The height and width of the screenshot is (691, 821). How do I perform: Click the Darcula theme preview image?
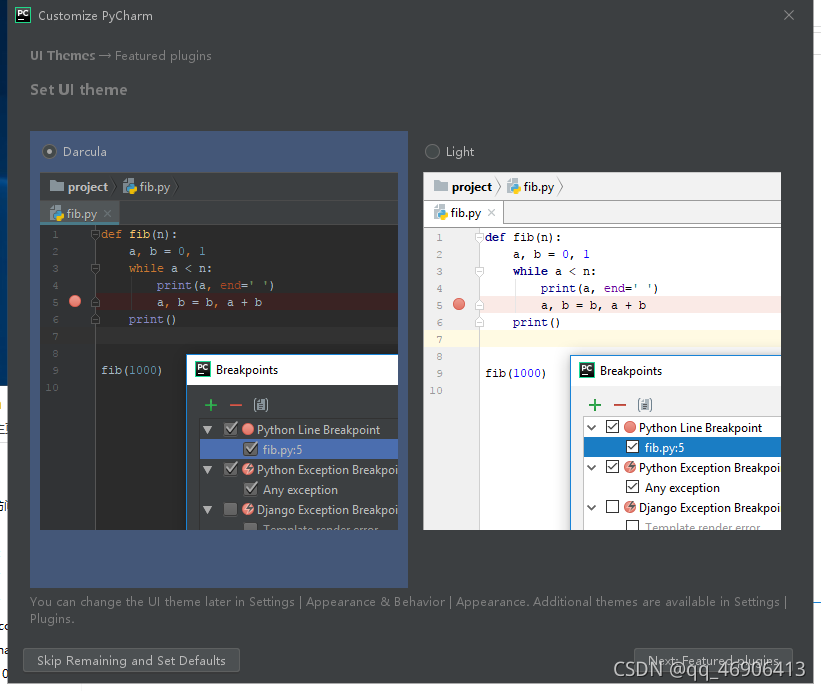219,351
